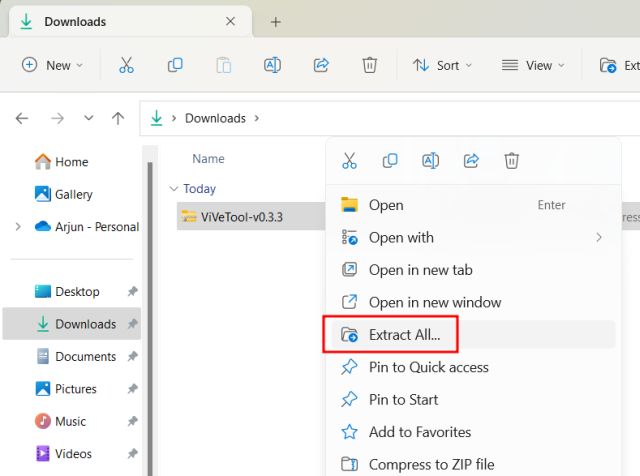Open the View dropdown menu
The width and height of the screenshot is (640, 476).
point(533,65)
